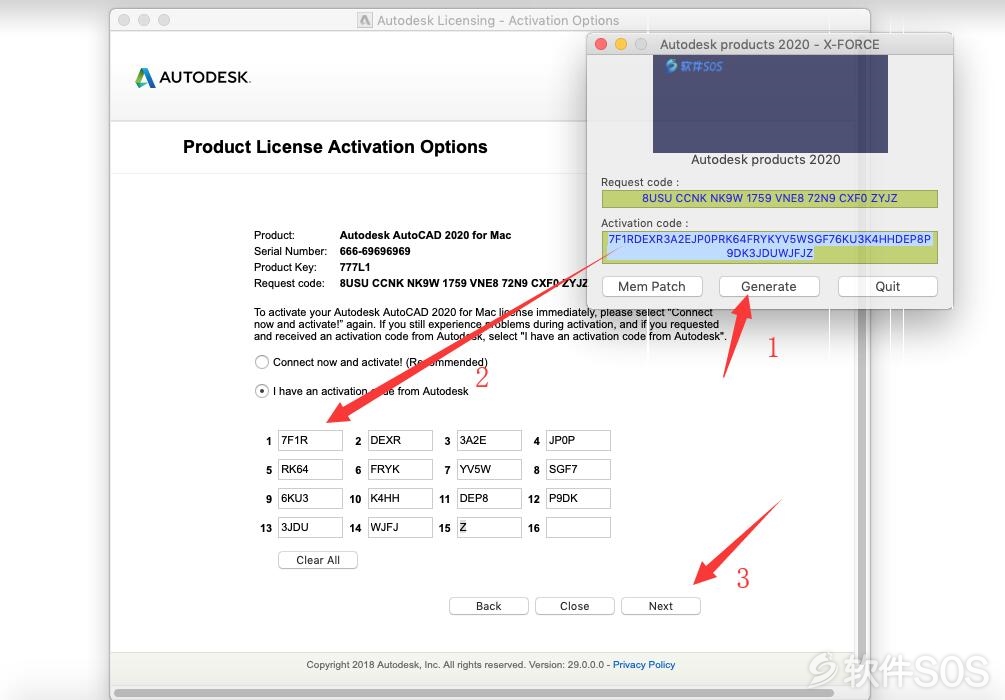The width and height of the screenshot is (1005, 700).
Task: Click serial number value "666-69696969"
Action: 375,251
